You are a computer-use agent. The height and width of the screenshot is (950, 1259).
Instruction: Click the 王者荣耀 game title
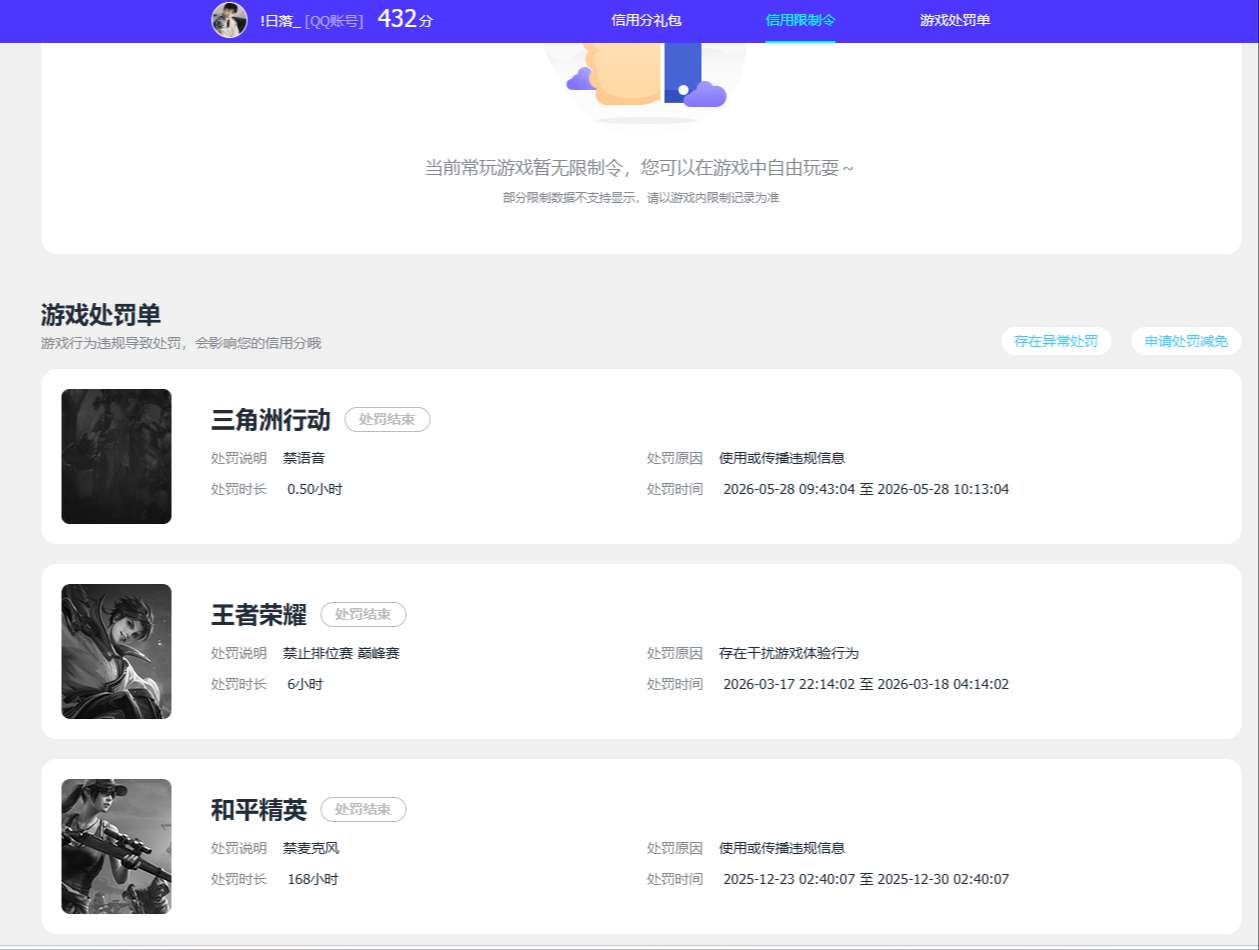[x=258, y=615]
